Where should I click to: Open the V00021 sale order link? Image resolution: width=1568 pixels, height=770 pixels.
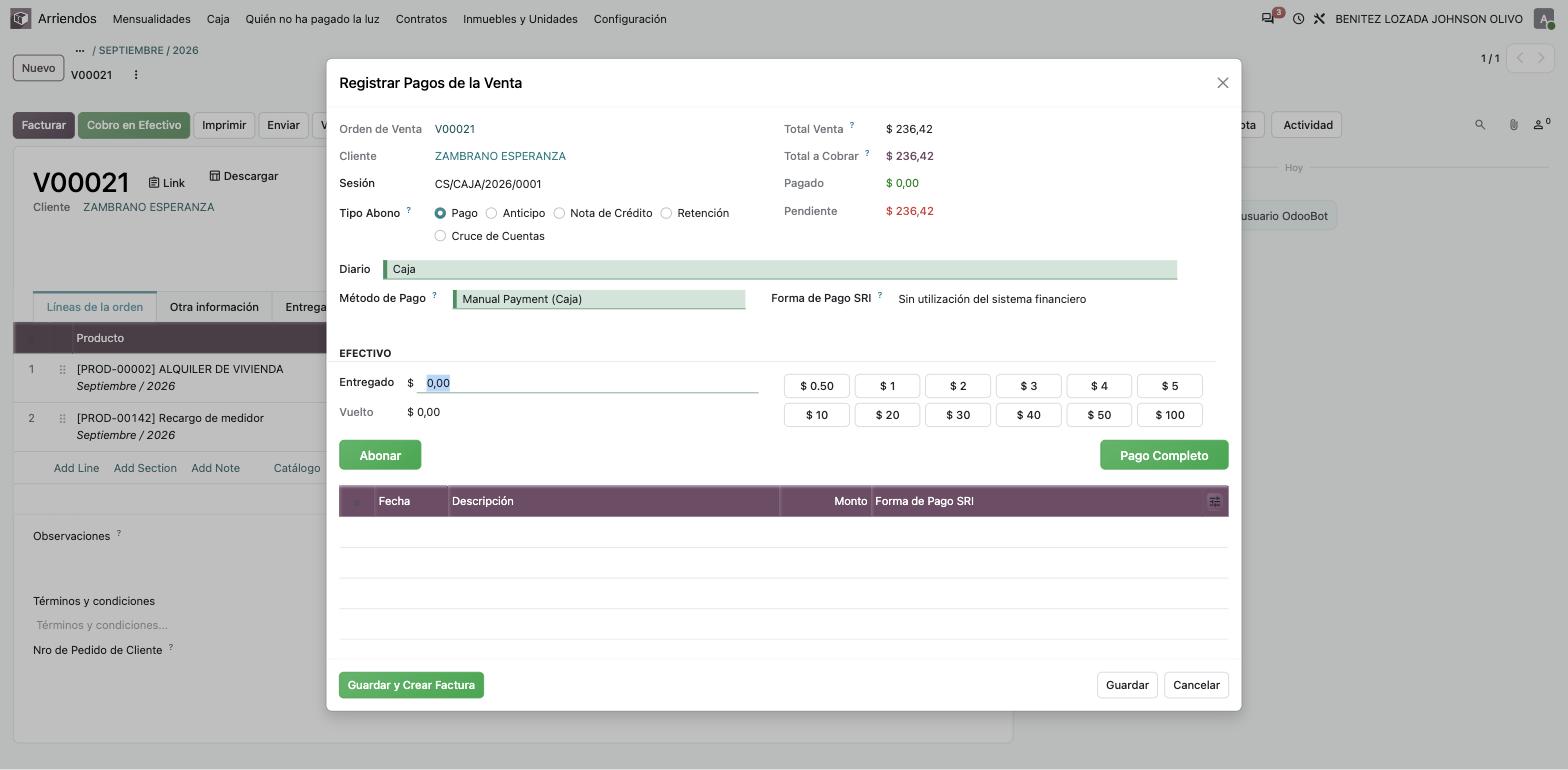coord(455,129)
